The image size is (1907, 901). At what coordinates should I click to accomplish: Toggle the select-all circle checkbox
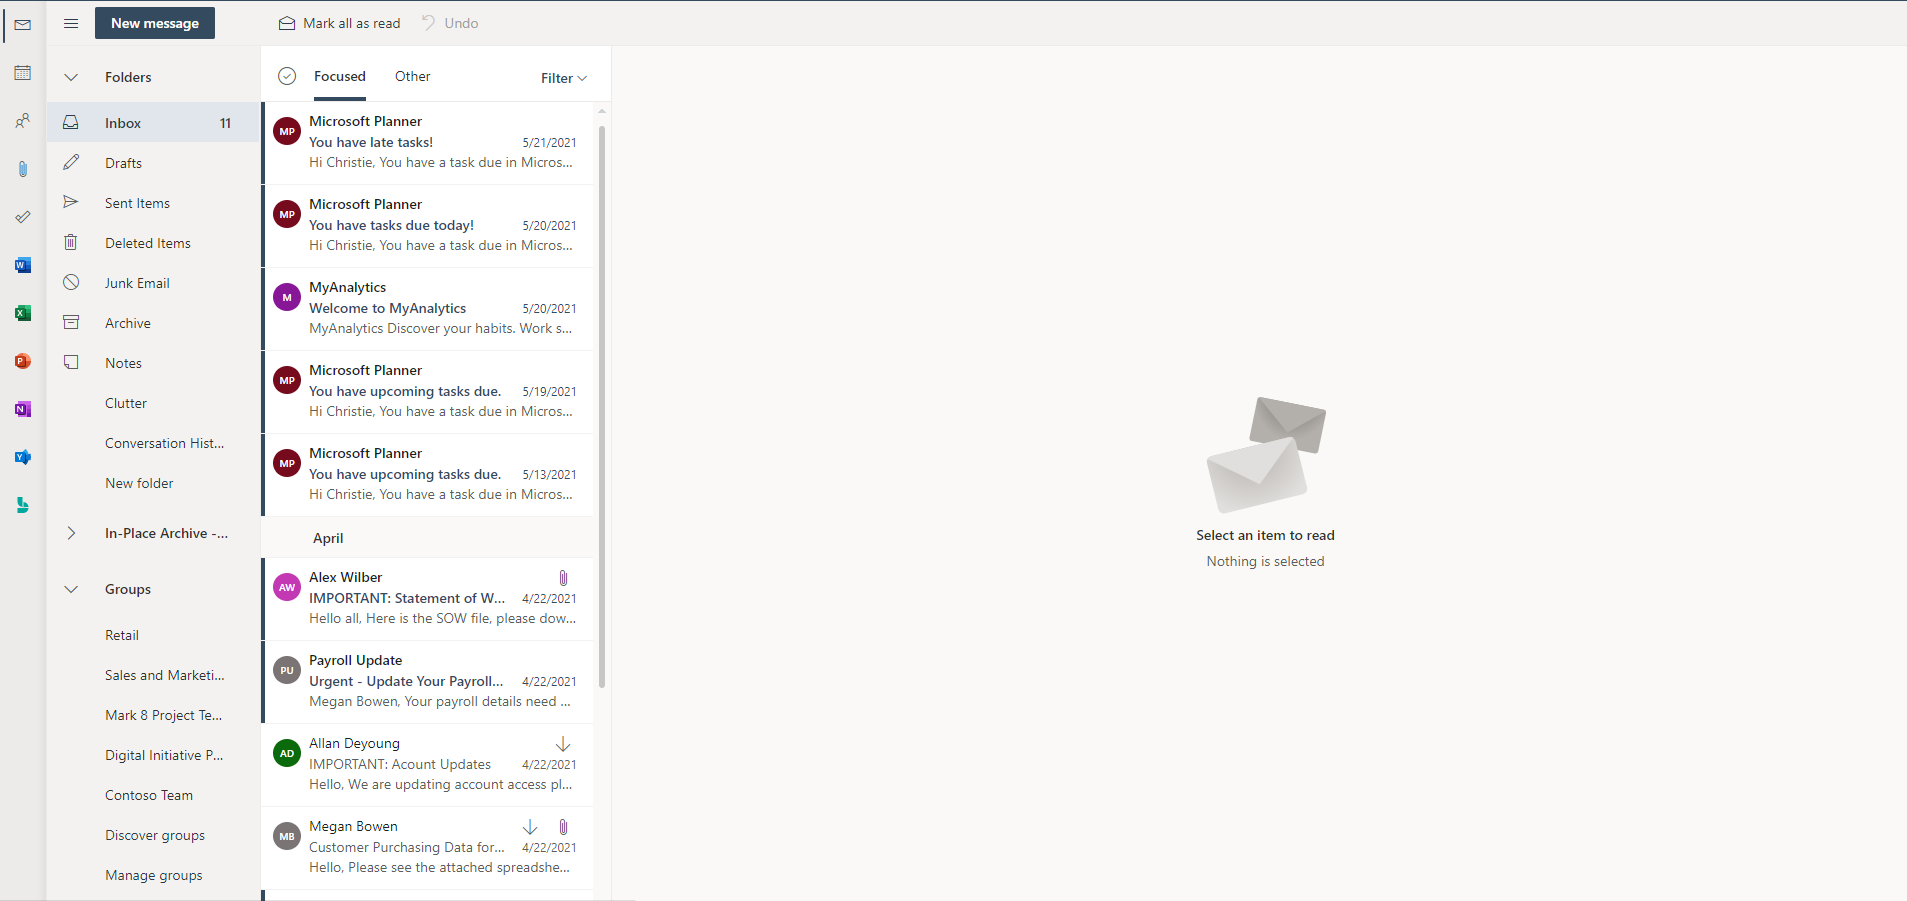(287, 76)
